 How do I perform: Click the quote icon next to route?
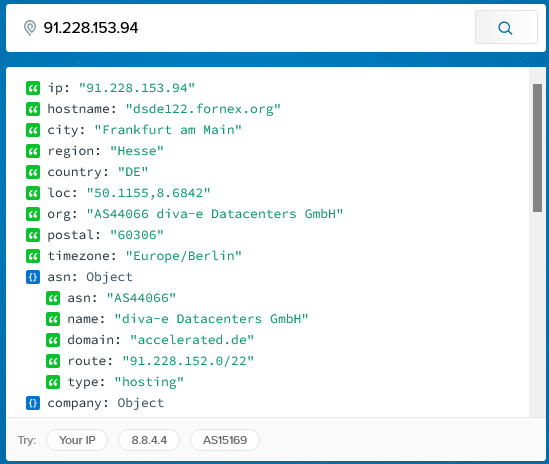click(53, 361)
